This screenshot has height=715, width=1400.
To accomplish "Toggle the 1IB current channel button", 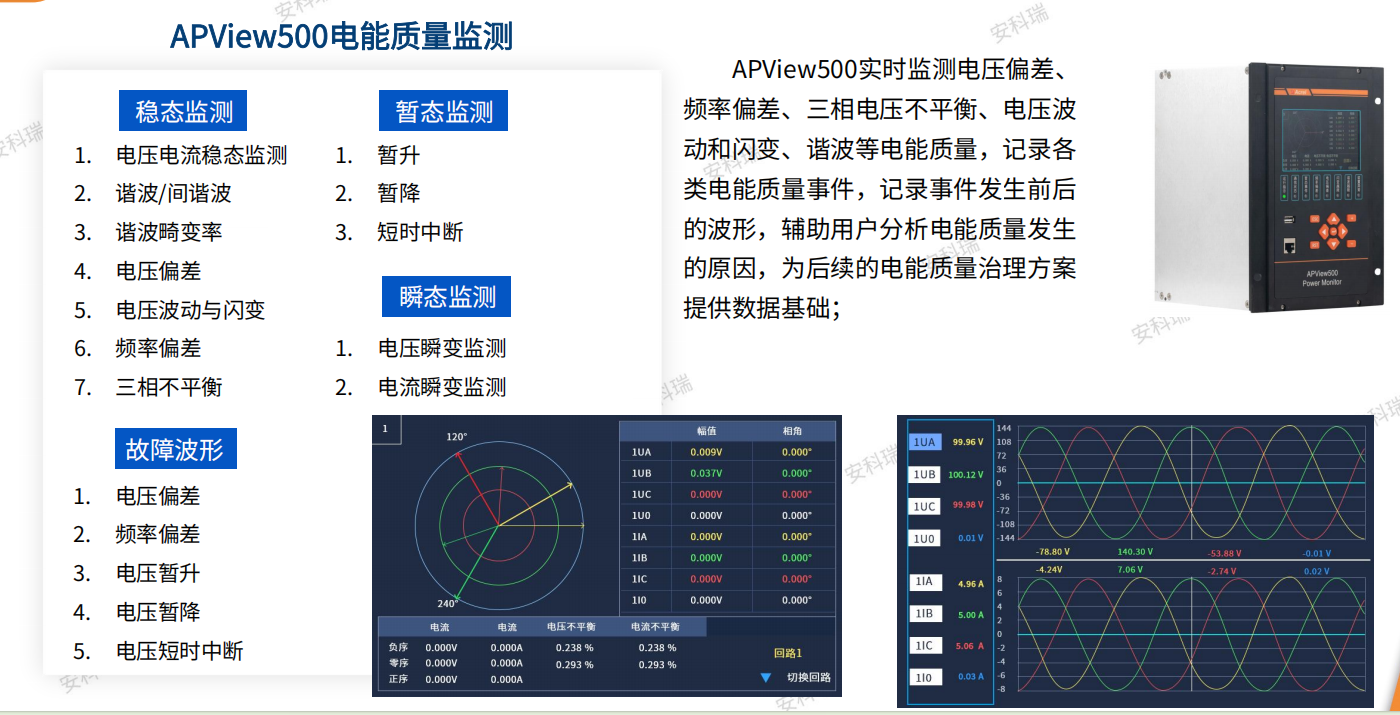I will (925, 614).
